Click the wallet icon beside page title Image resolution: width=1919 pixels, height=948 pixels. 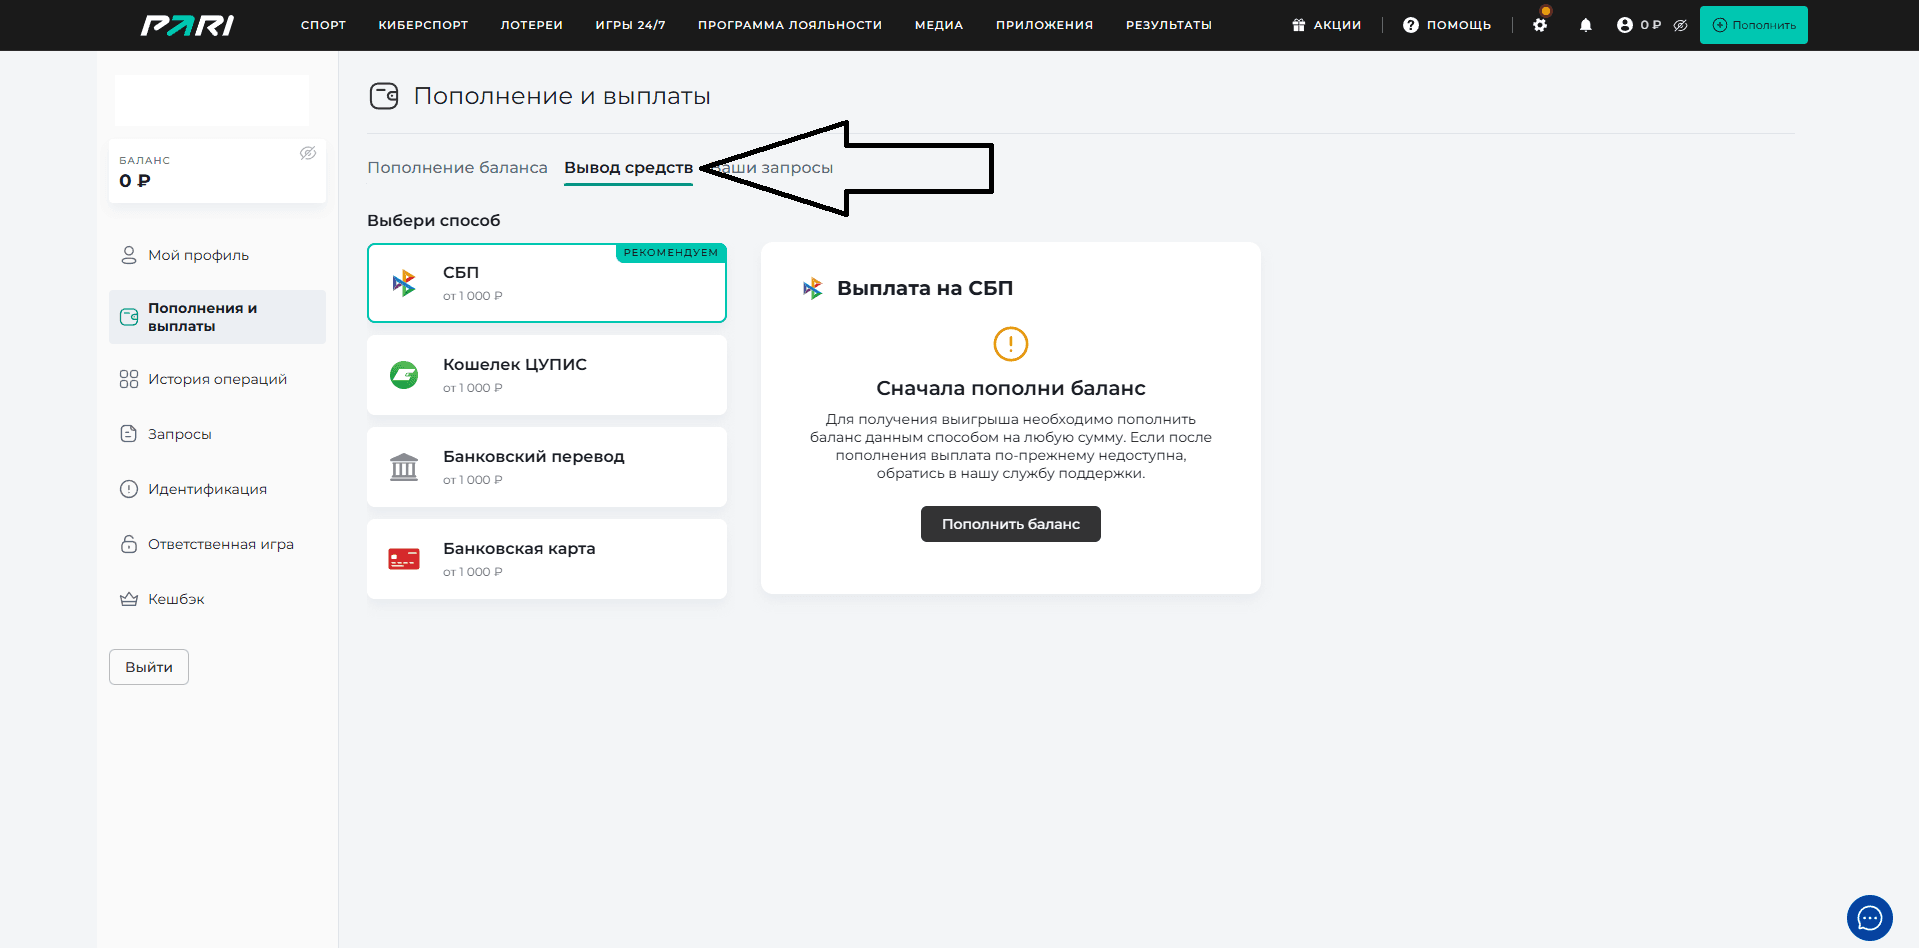point(384,96)
